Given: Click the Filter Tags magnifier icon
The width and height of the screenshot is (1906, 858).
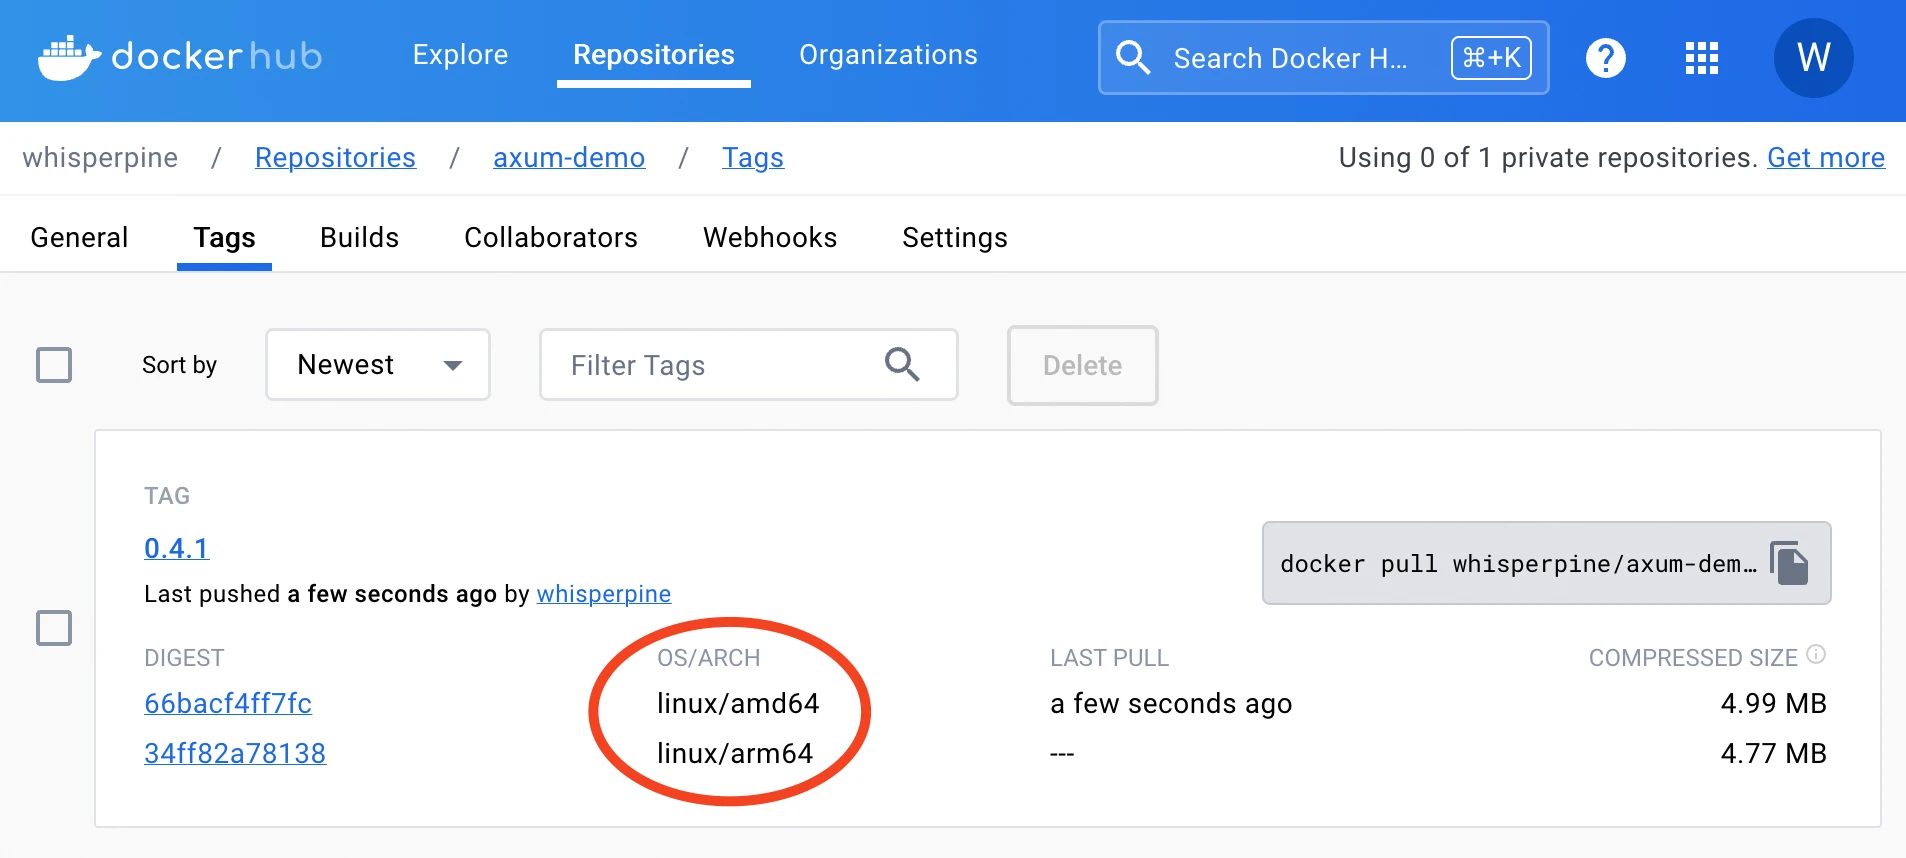Looking at the screenshot, I should pos(901,365).
